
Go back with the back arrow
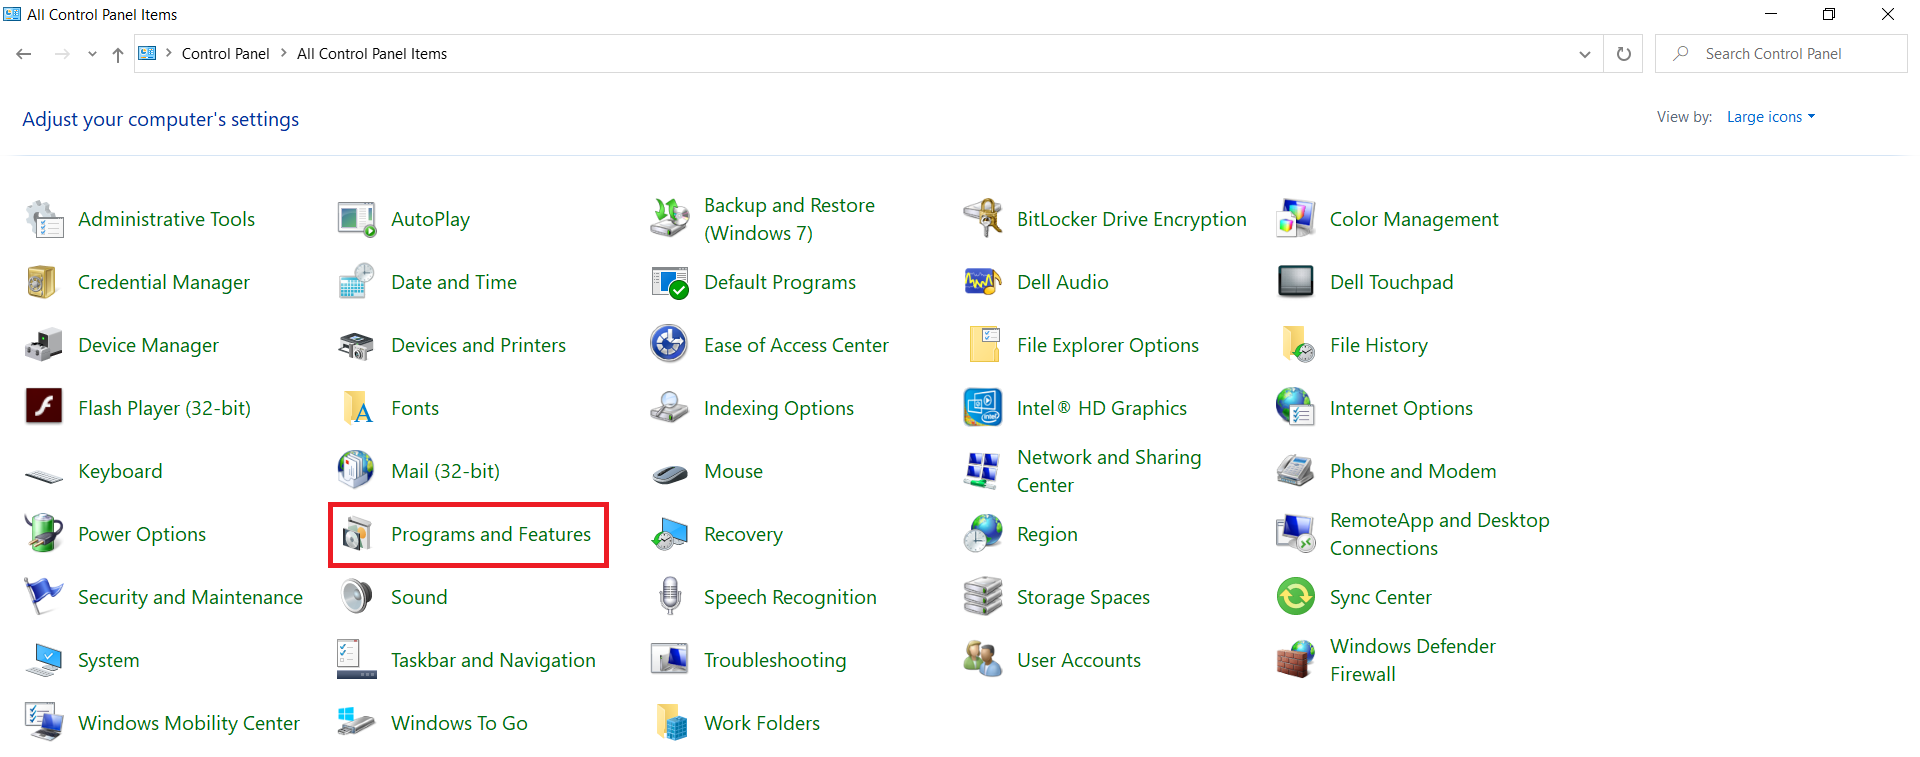coord(24,54)
